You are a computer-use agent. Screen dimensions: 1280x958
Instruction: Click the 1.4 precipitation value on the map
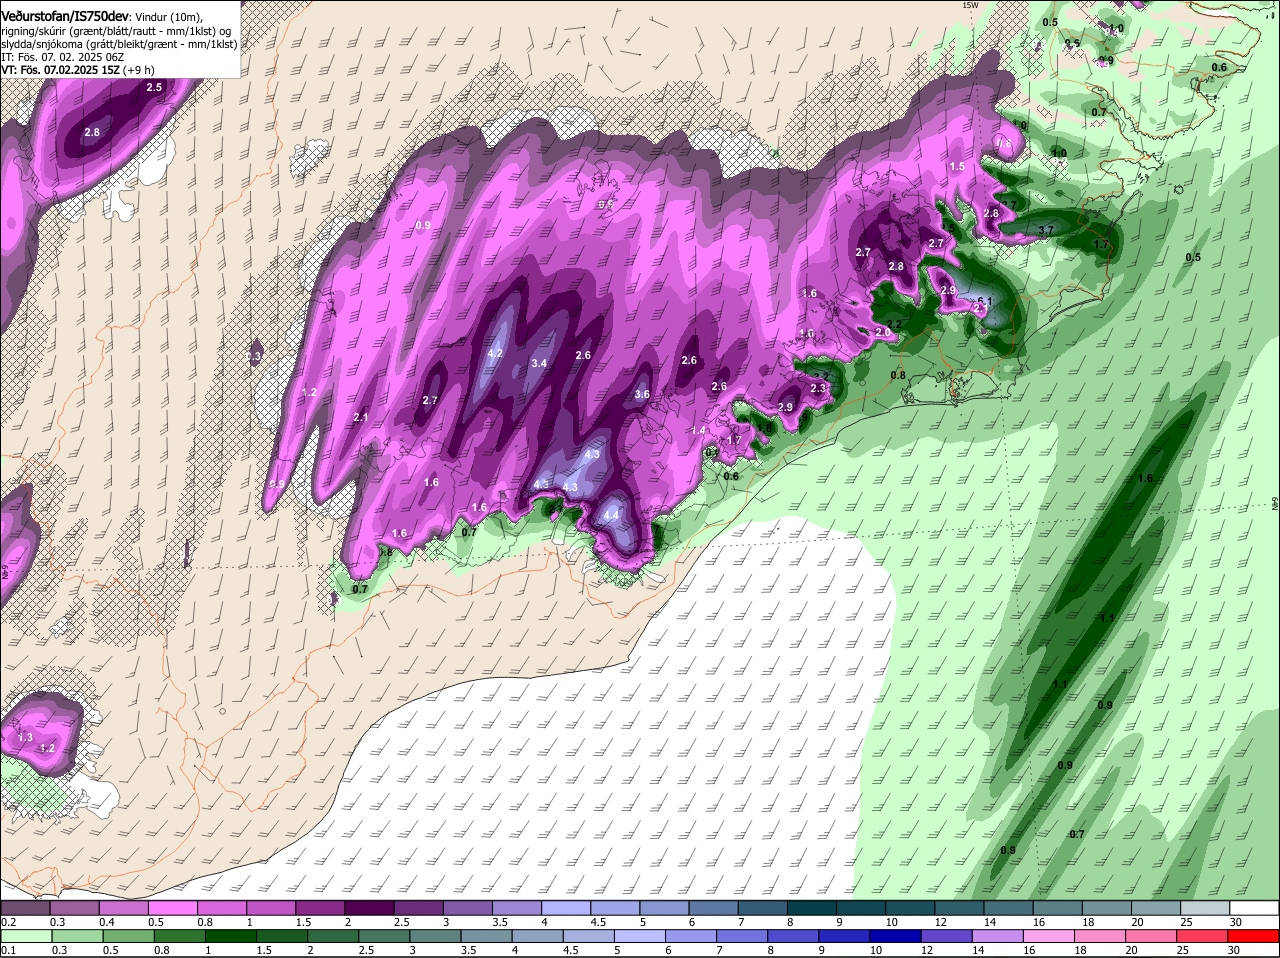coord(699,430)
